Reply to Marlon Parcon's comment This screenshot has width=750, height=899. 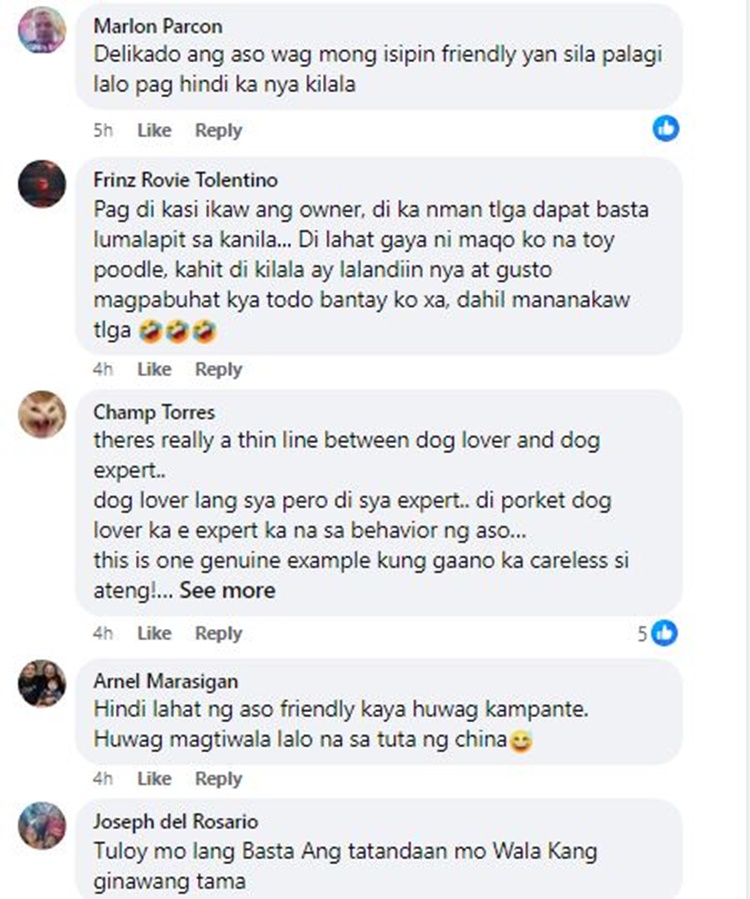pyautogui.click(x=218, y=130)
